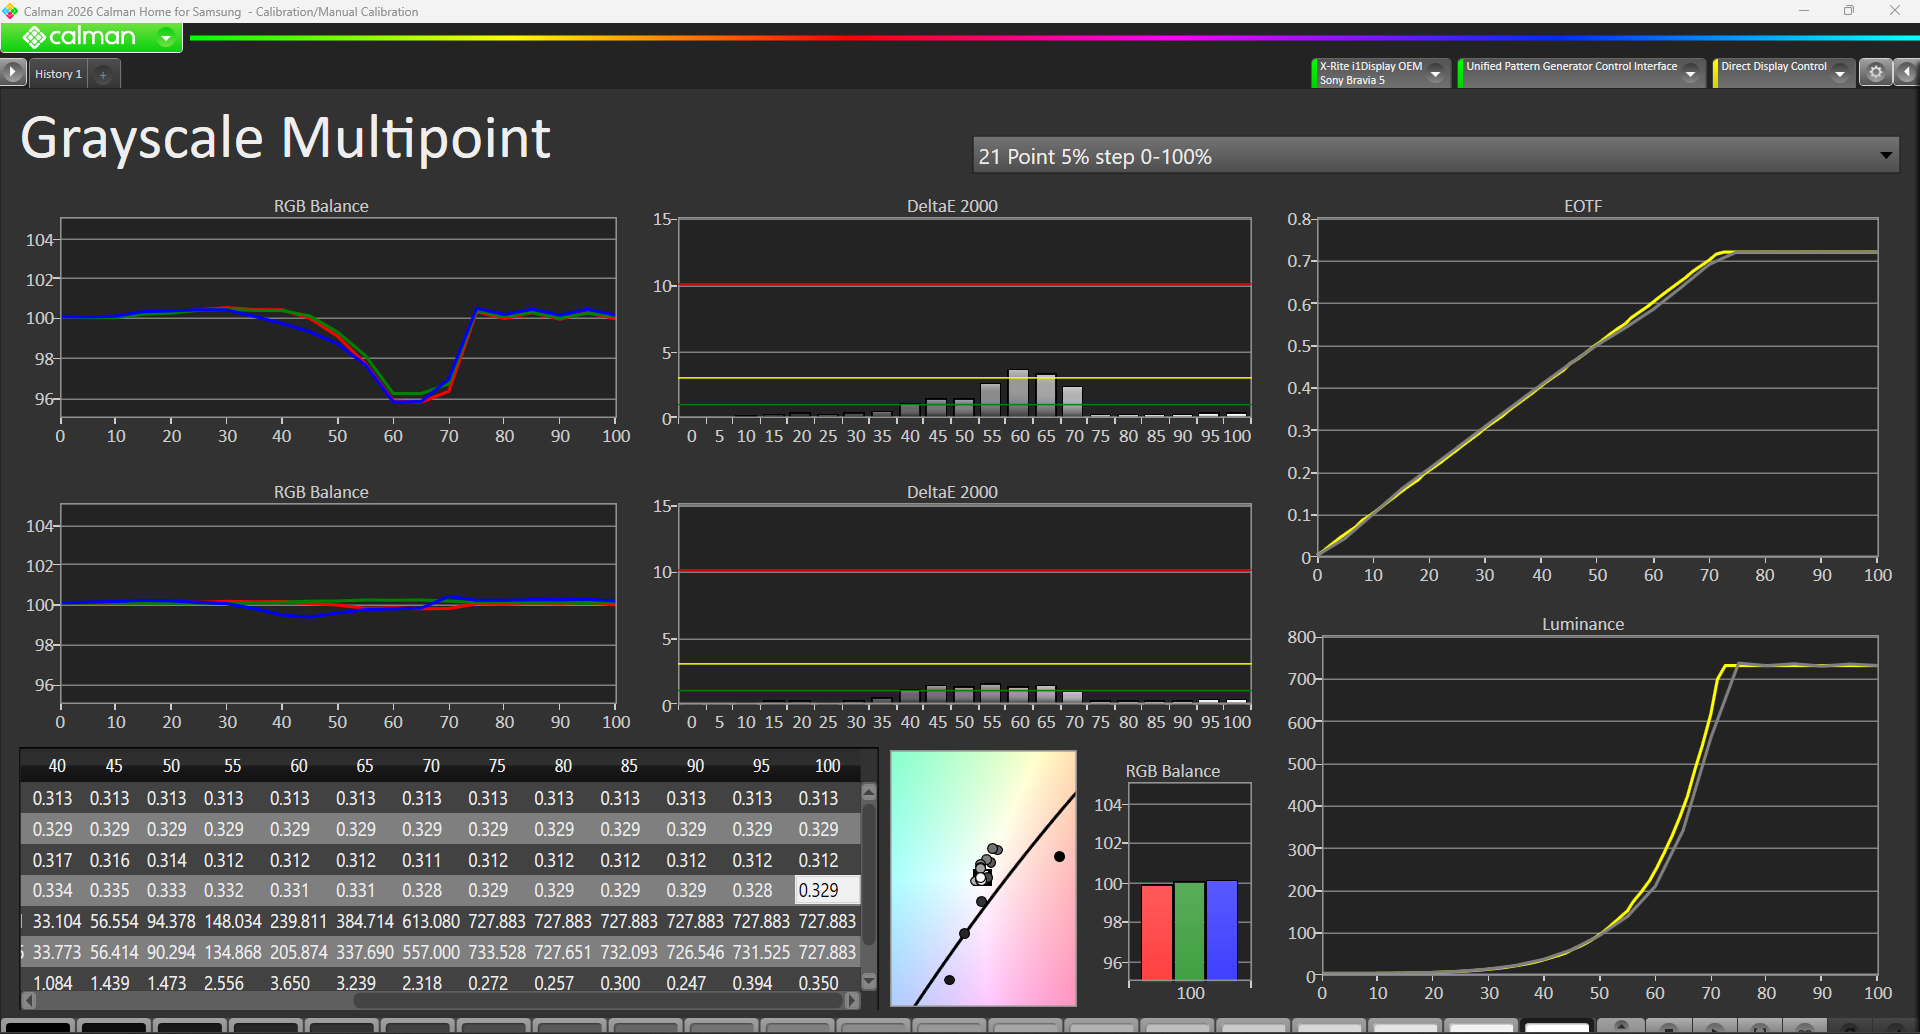Open the X-Rite i1Display meter dropdown
The height and width of the screenshot is (1034, 1920).
(x=1436, y=73)
